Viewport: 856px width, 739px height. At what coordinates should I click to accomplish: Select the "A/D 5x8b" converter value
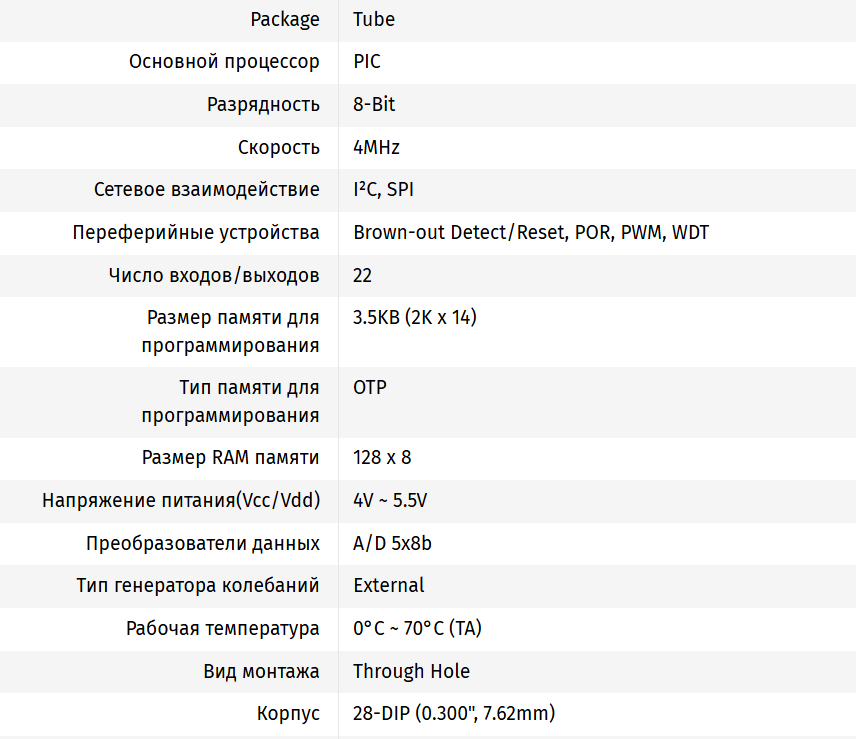click(x=392, y=543)
